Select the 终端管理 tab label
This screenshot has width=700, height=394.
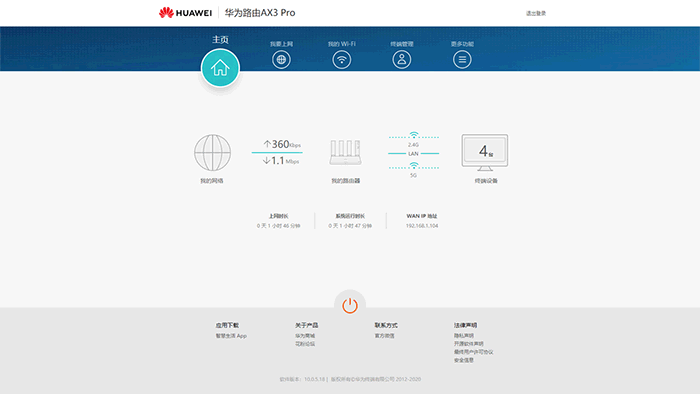(402, 44)
